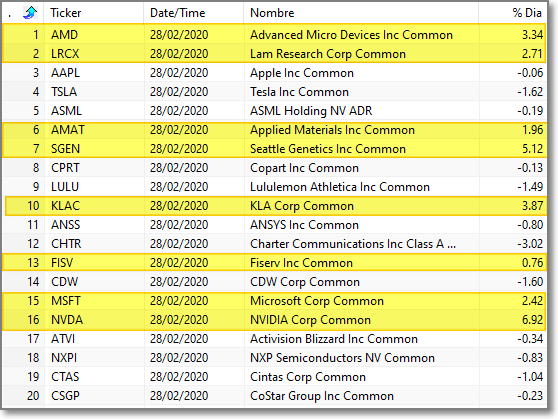This screenshot has height=419, width=558.
Task: Select the AMD row
Action: pos(274,35)
